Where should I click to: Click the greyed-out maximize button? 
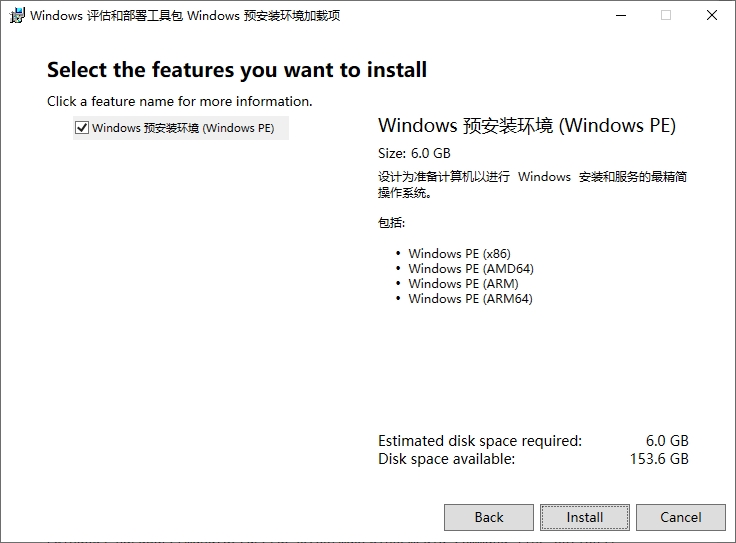(x=666, y=15)
